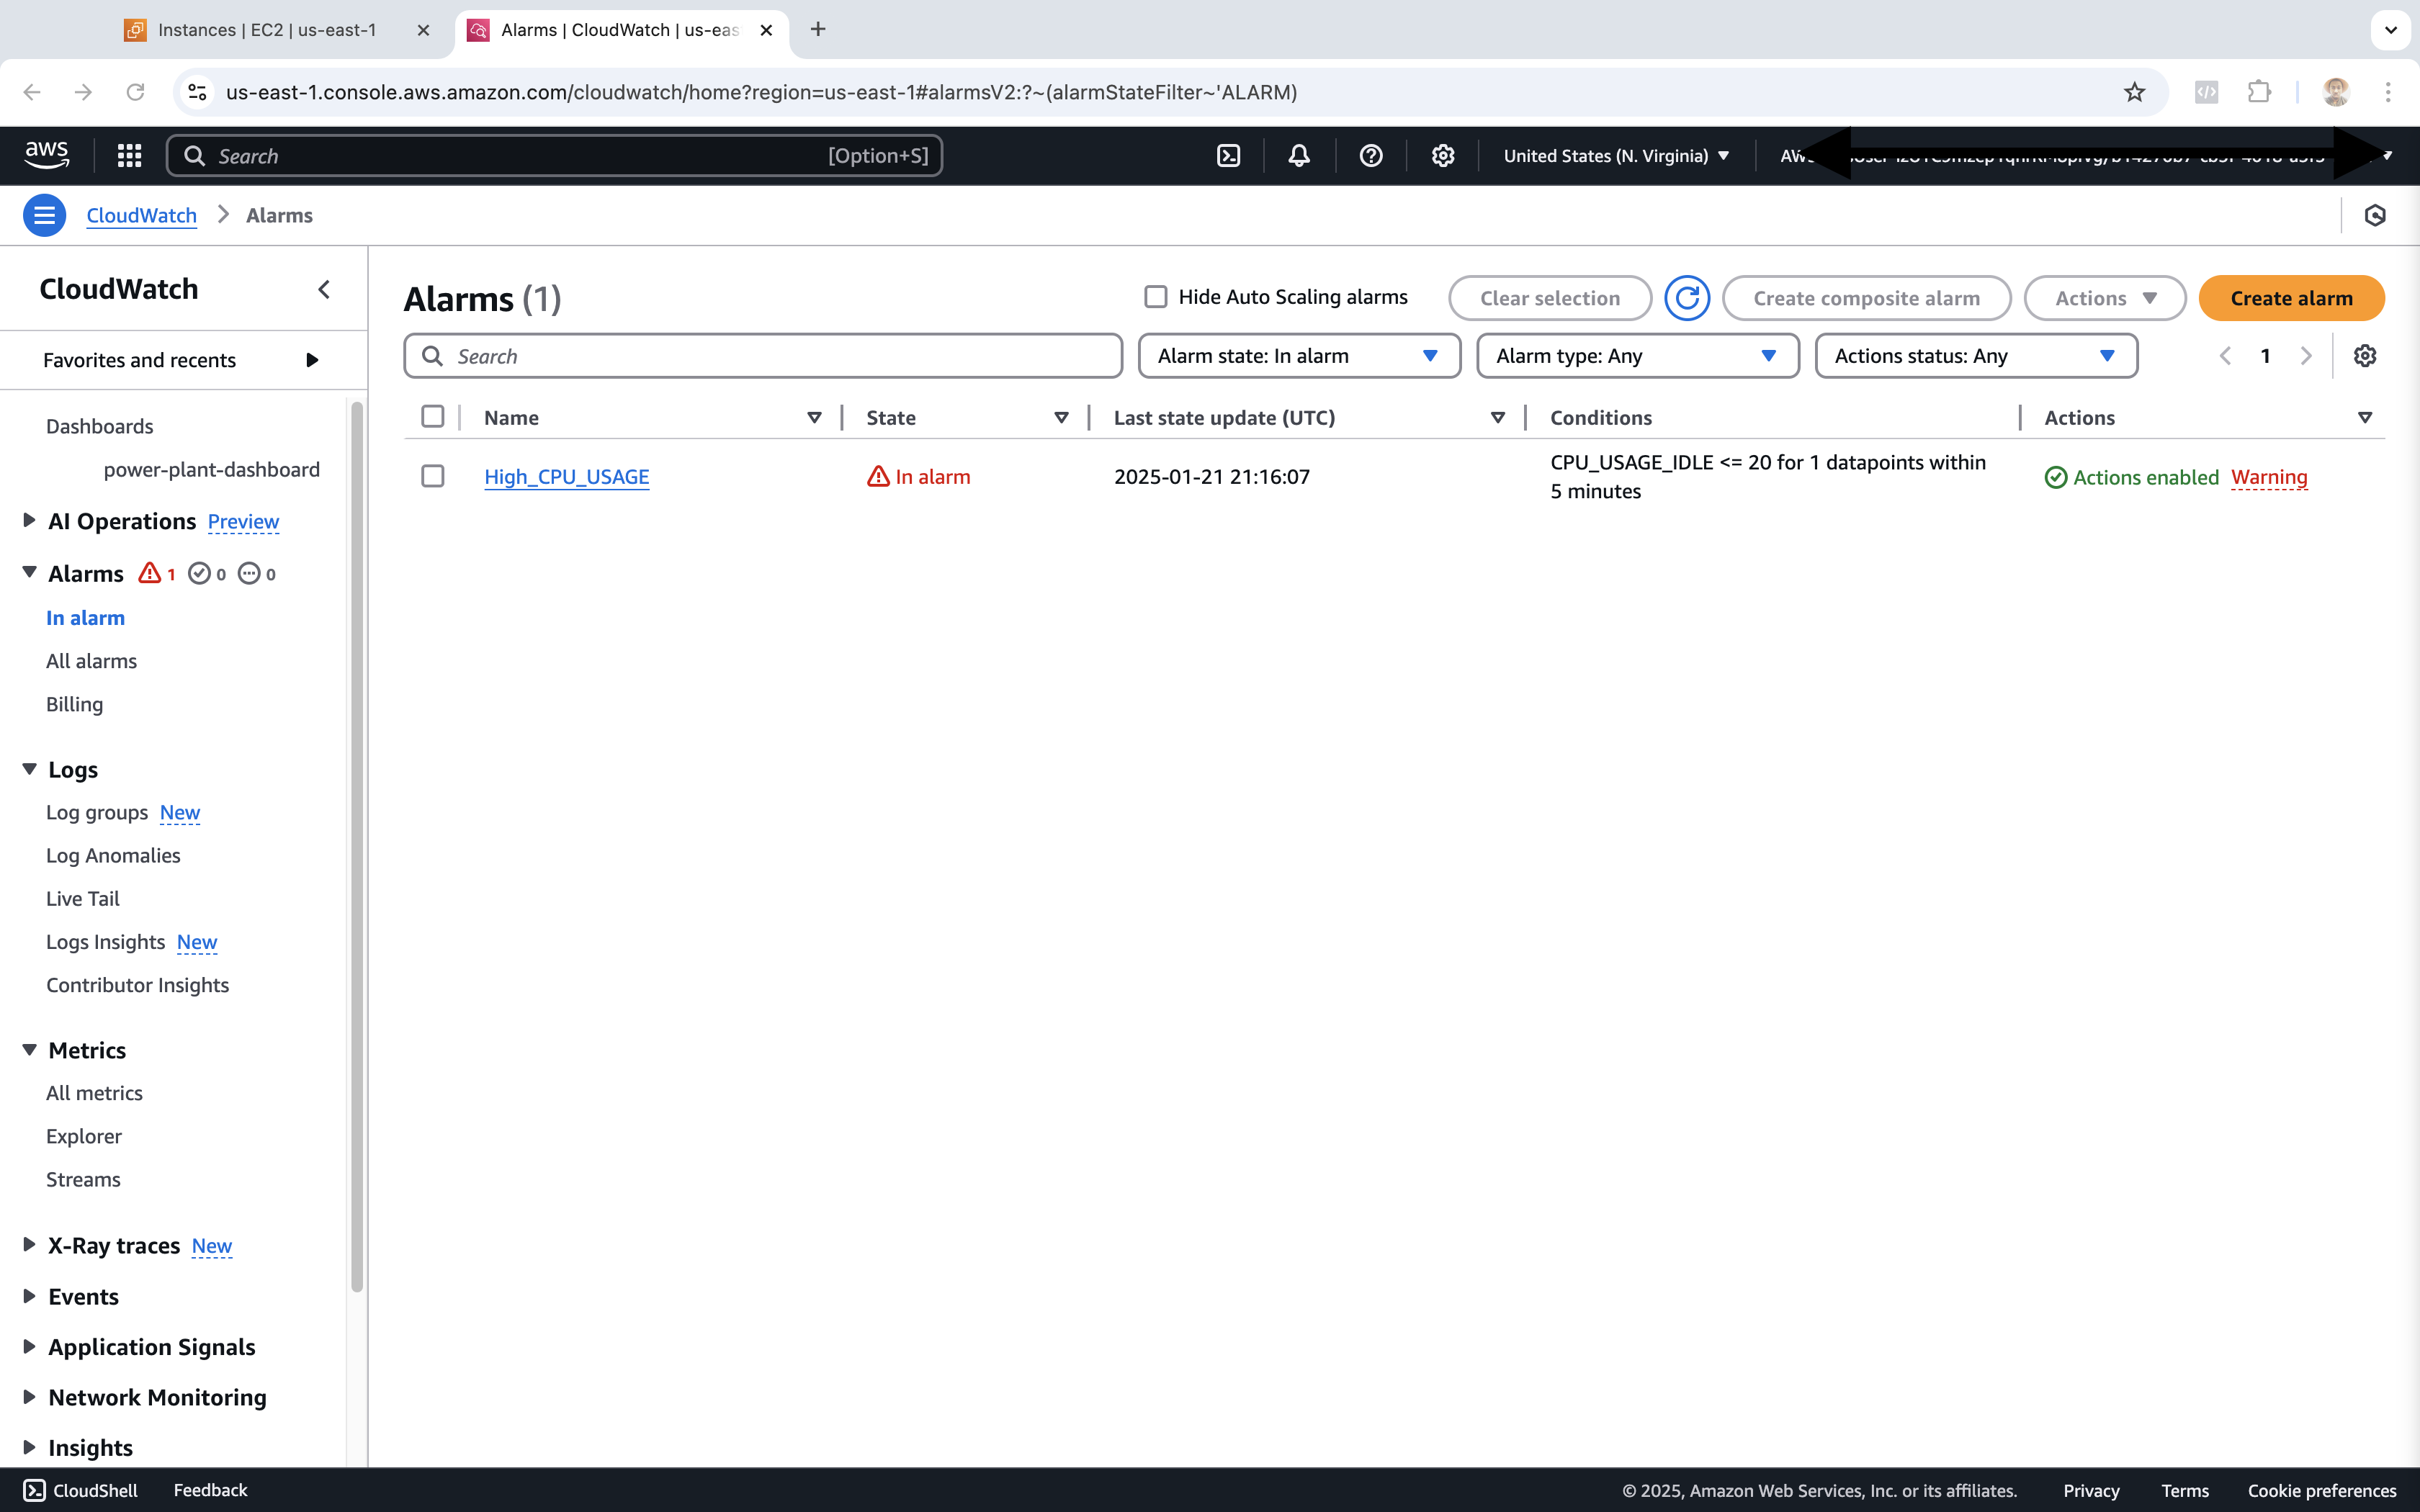Viewport: 2420px width, 1512px height.
Task: Open Dashboards in sidebar
Action: coord(99,426)
